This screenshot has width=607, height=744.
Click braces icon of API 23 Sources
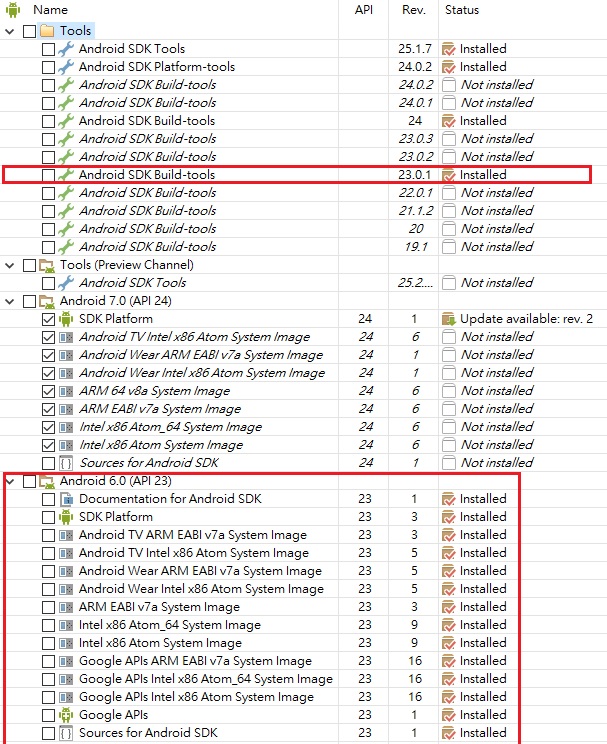point(66,733)
